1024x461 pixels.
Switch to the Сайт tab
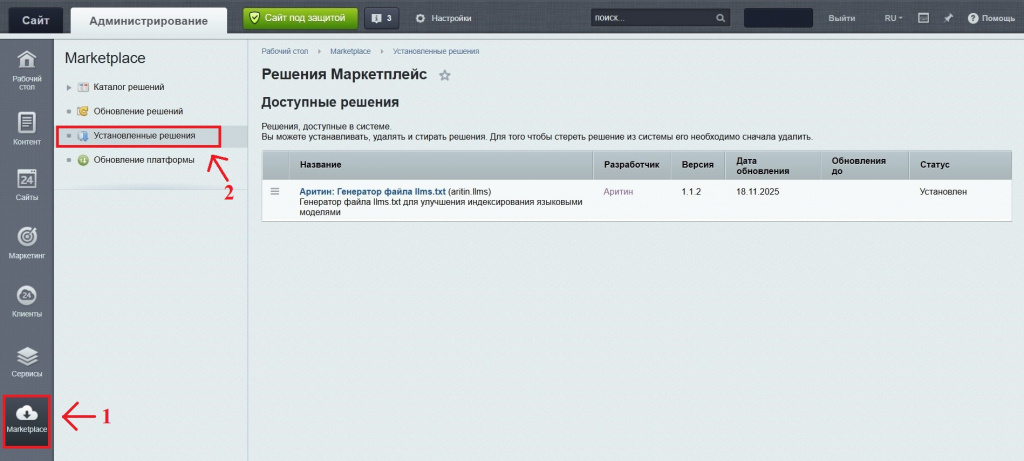click(x=36, y=19)
